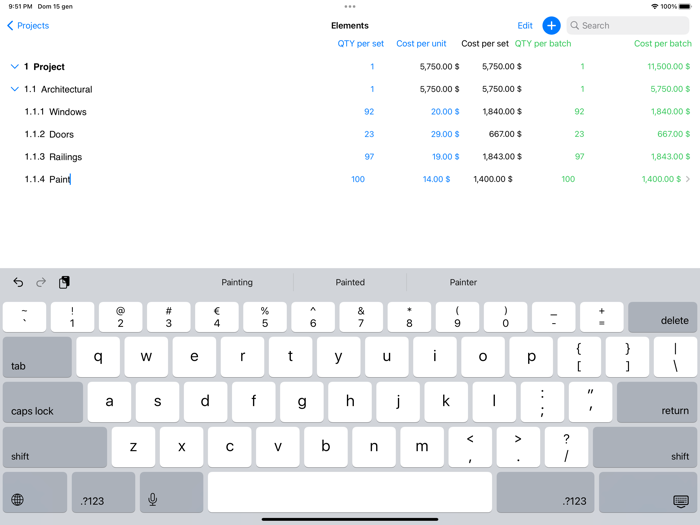The width and height of the screenshot is (700, 525).
Task: Edit Doors cost per unit 29.00 $
Action: tap(445, 134)
